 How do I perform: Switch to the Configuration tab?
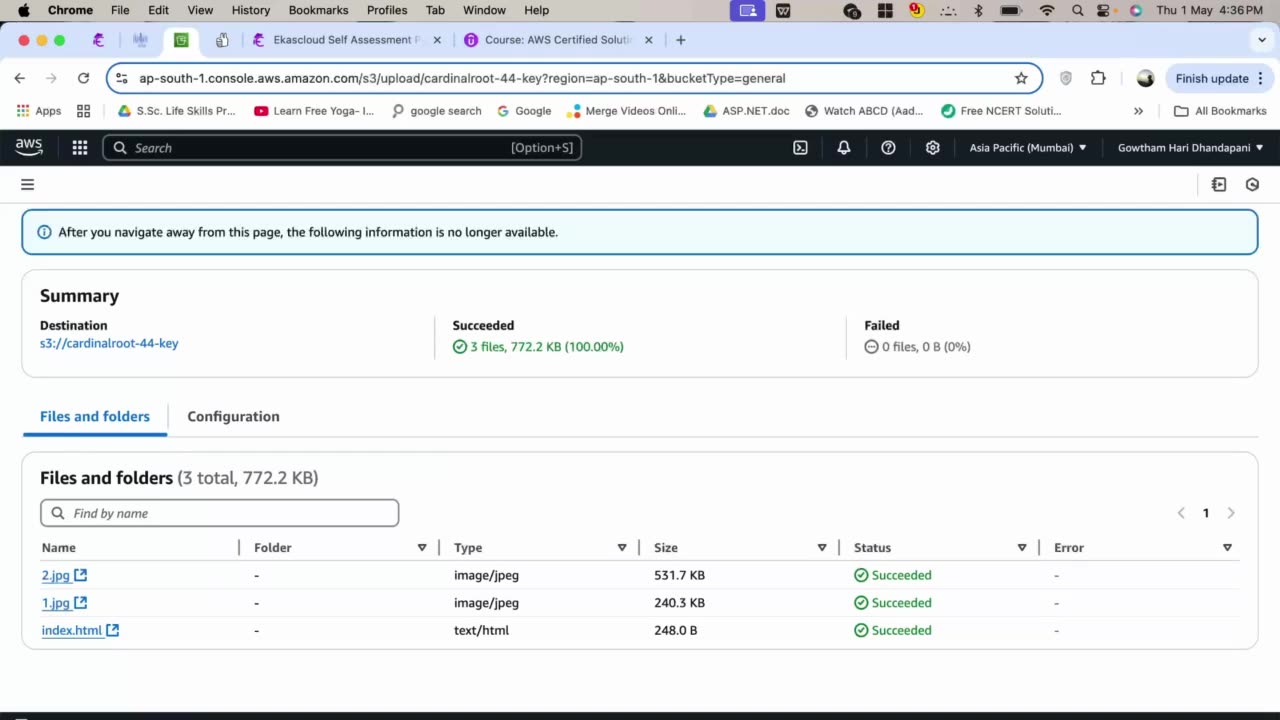click(233, 416)
